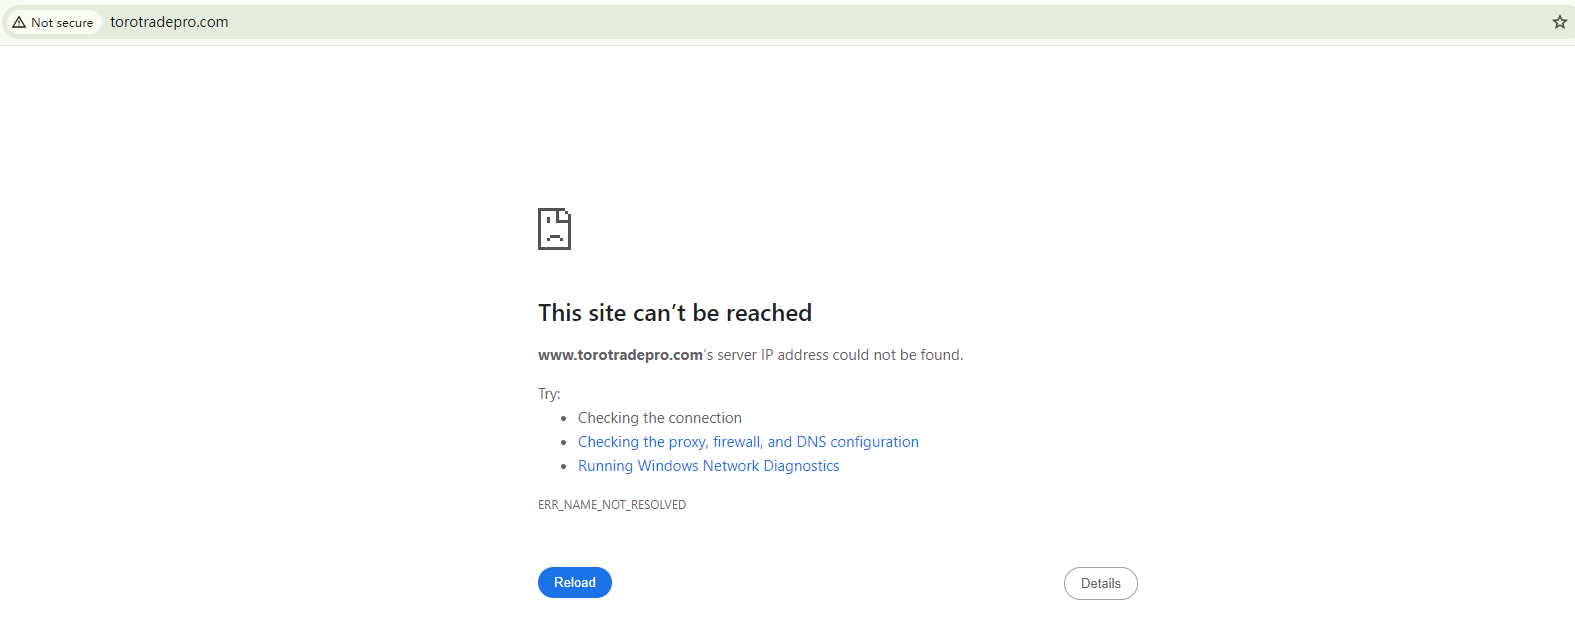Bookmark this page with the star icon
This screenshot has height=634, width=1575.
pyautogui.click(x=1559, y=22)
